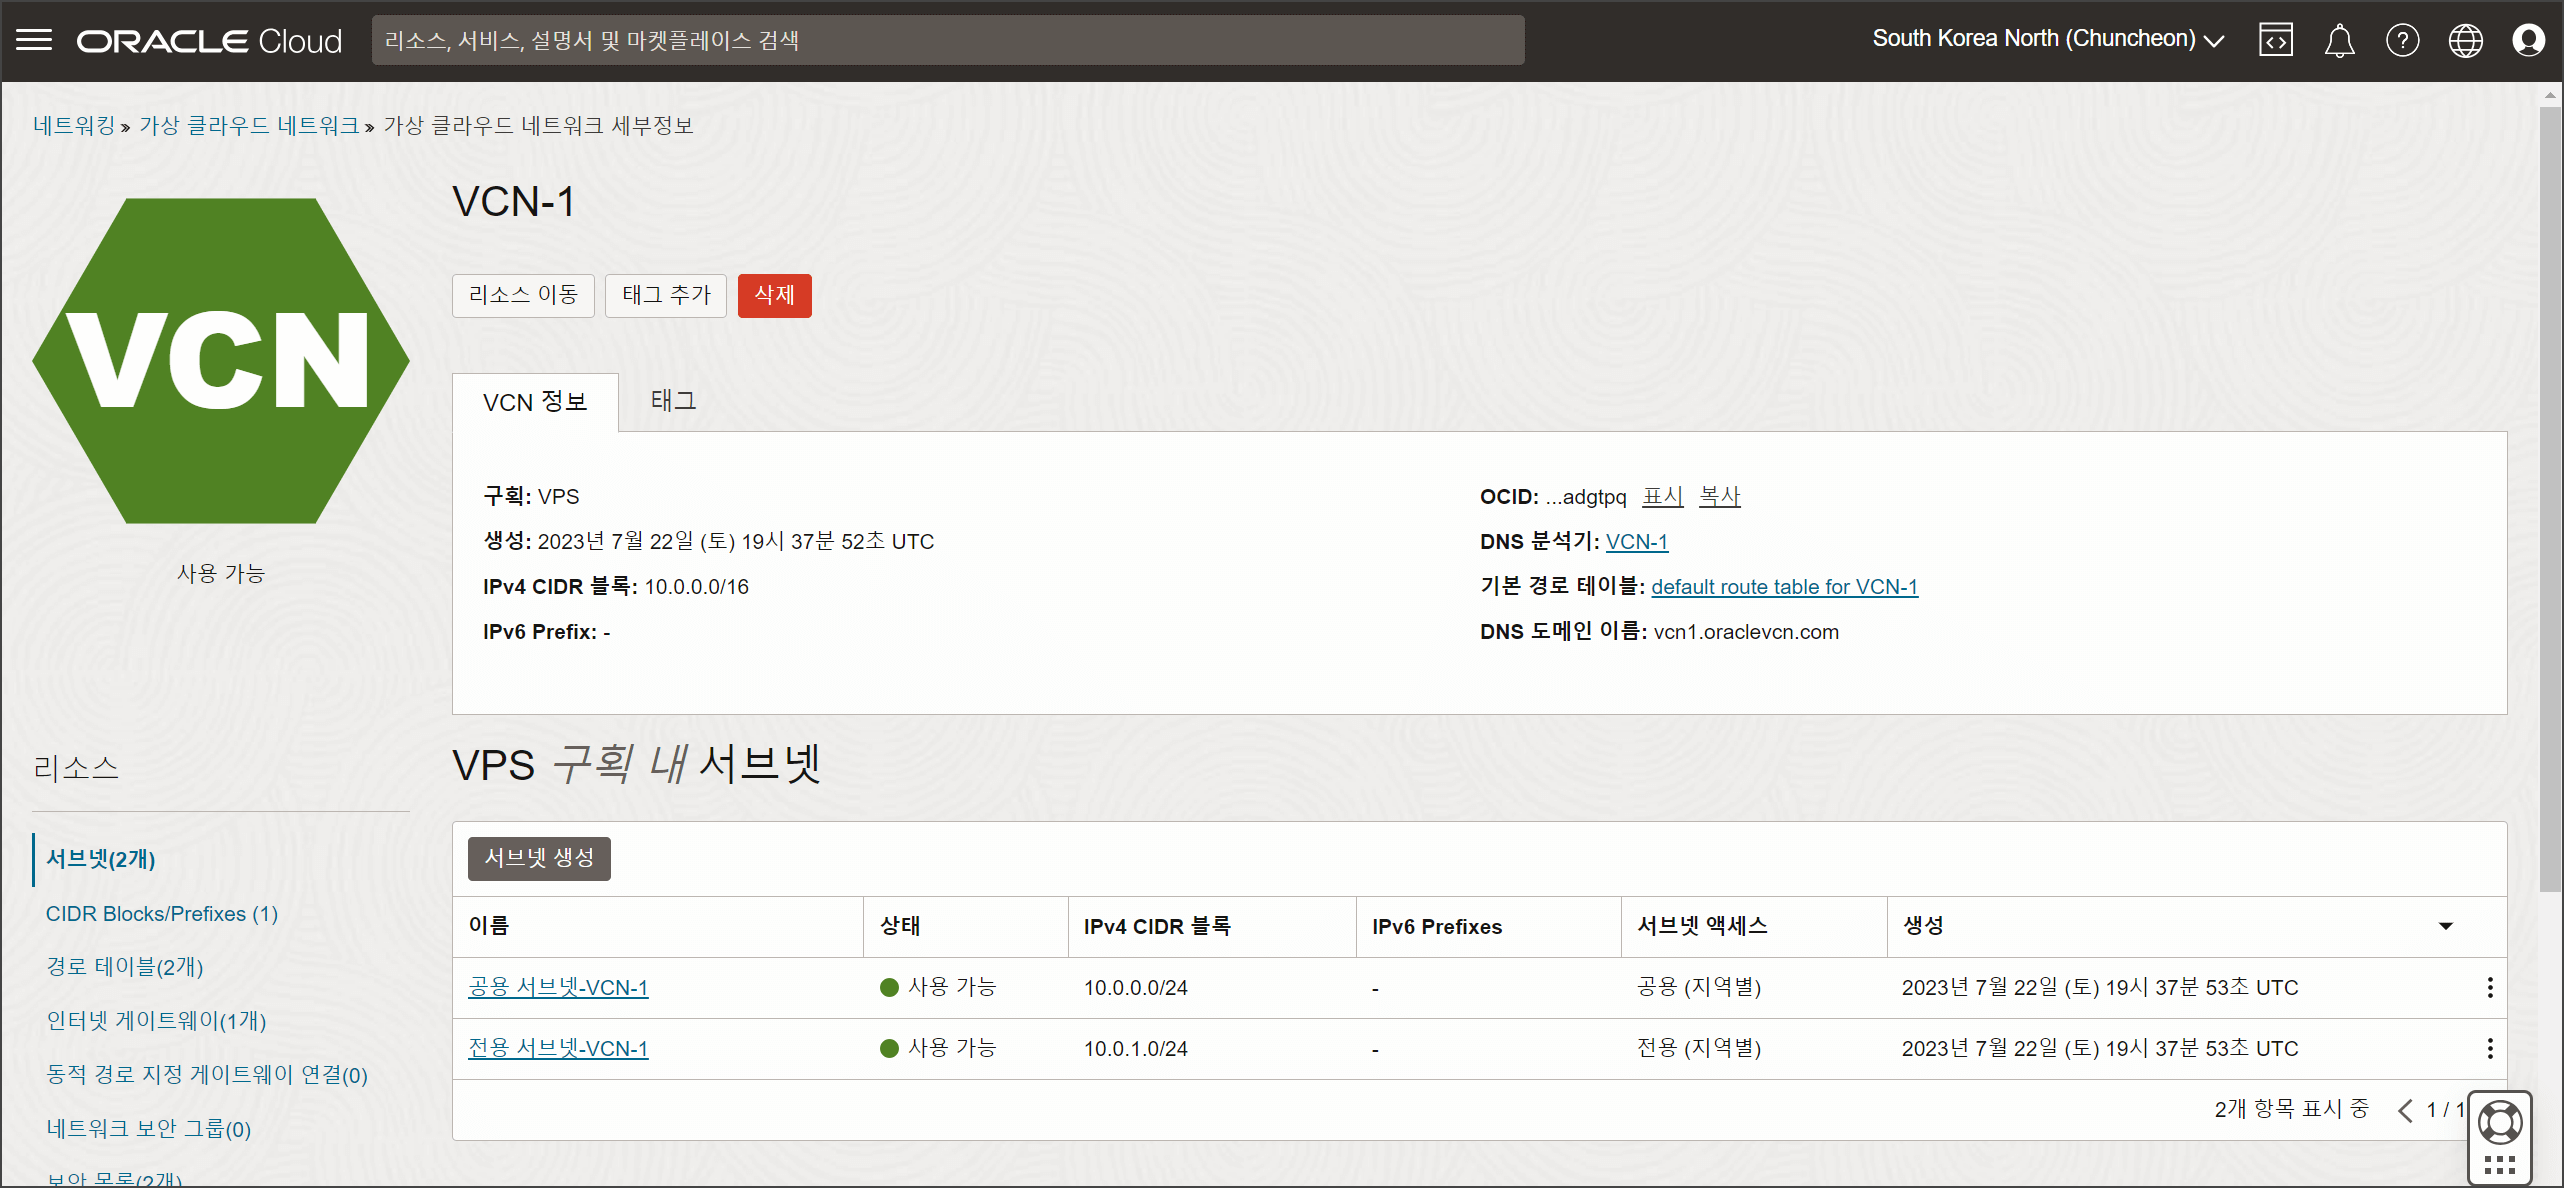Open the 전용 서브넷-VCN-1 link
This screenshot has width=2564, height=1188.
(558, 1049)
